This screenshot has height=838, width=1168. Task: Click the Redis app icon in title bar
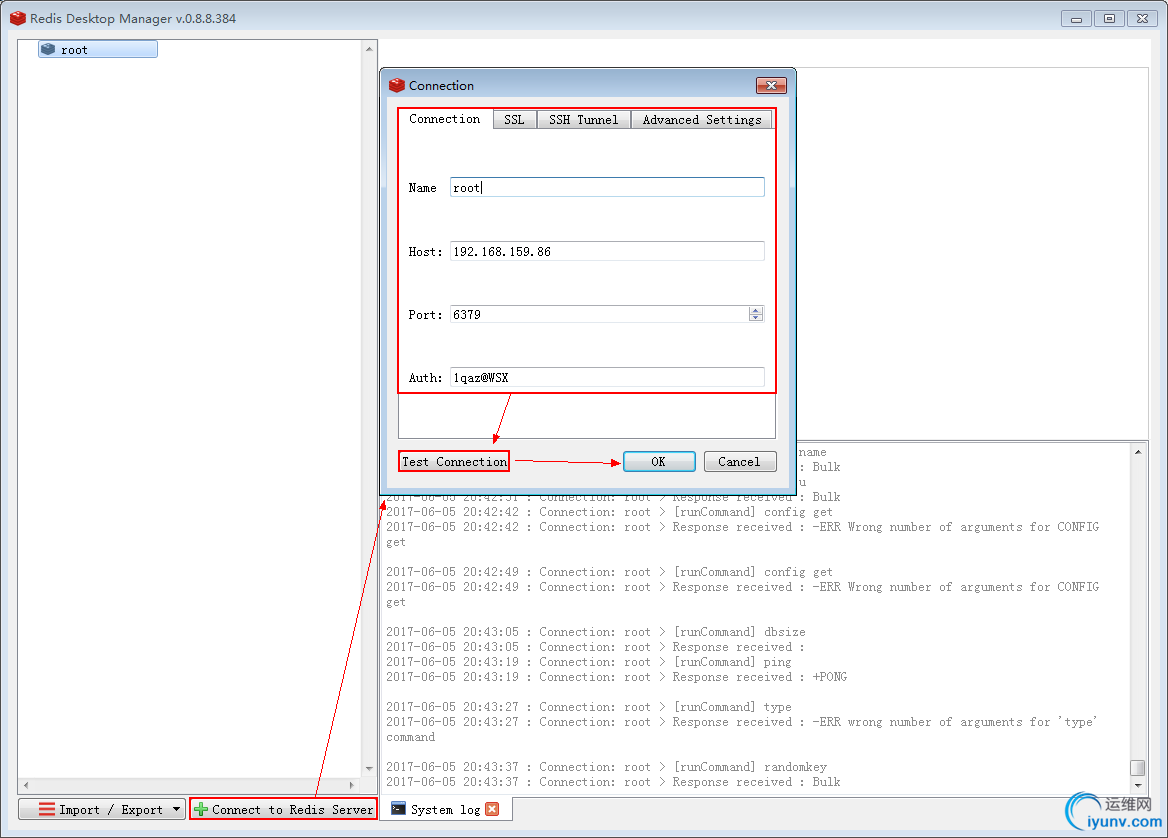click(18, 18)
